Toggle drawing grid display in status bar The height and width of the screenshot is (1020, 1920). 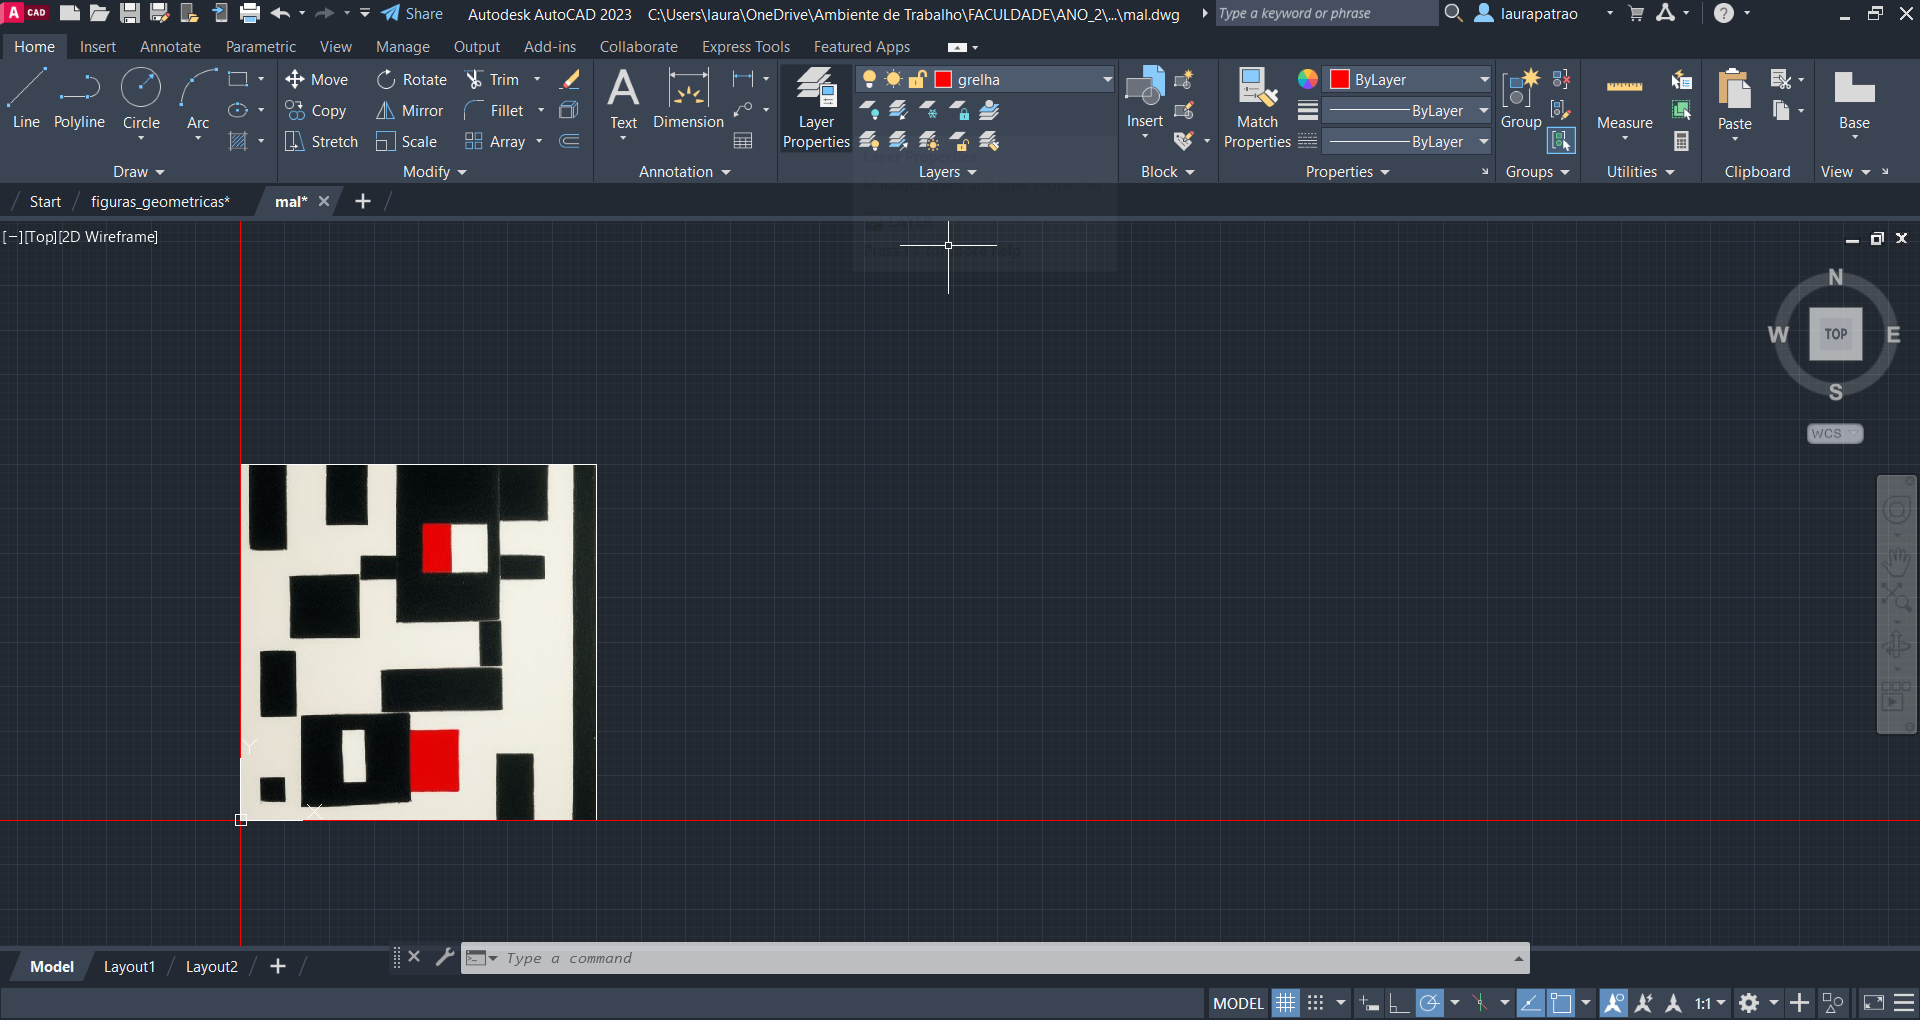click(x=1285, y=1003)
